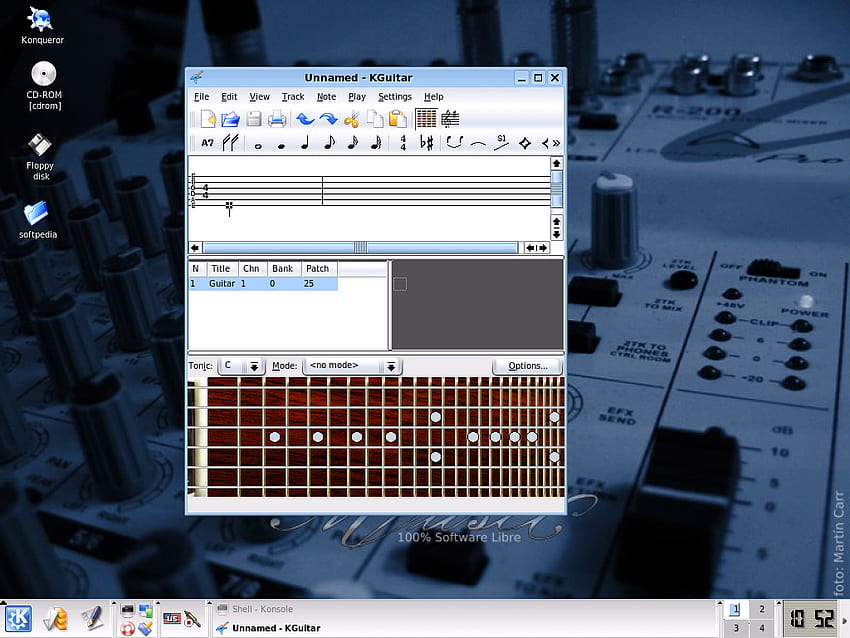Click the N column header
The image size is (850, 638).
196,268
